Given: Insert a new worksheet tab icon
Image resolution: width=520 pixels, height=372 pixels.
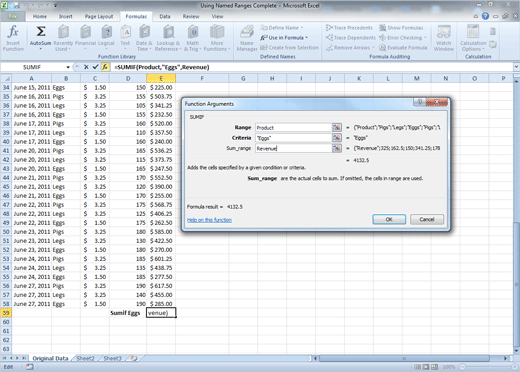Looking at the screenshot, I should click(x=134, y=358).
